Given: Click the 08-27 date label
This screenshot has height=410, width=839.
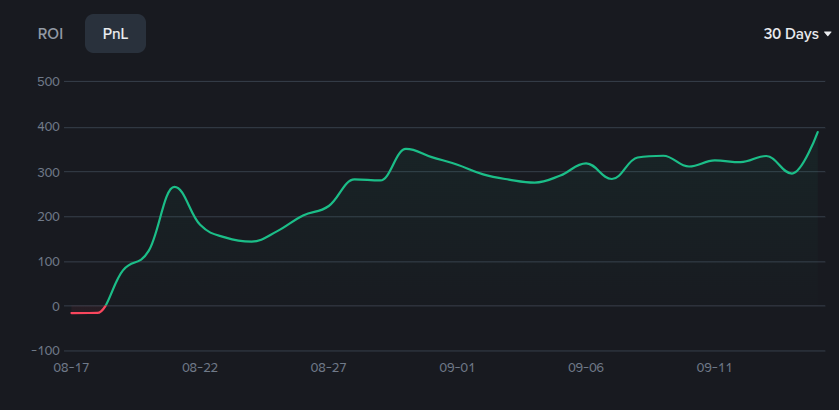Looking at the screenshot, I should tap(329, 368).
